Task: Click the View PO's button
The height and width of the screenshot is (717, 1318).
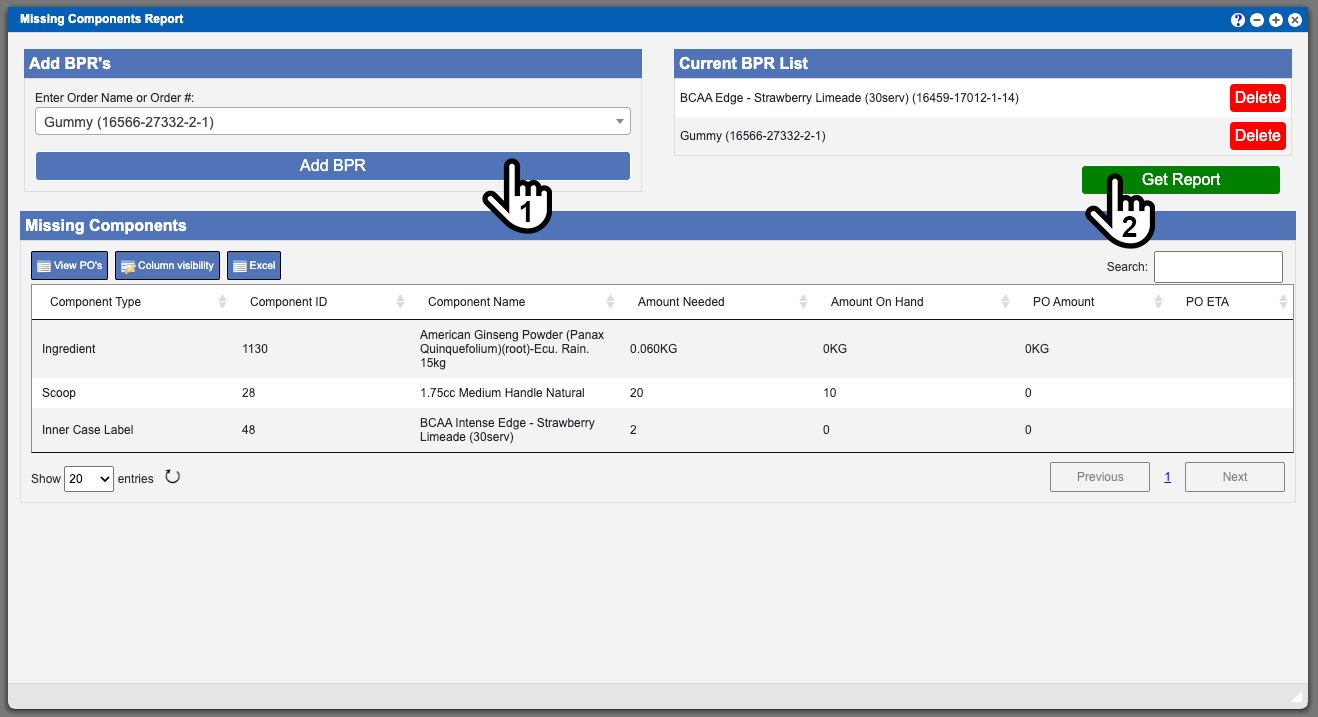Action: coord(69,265)
